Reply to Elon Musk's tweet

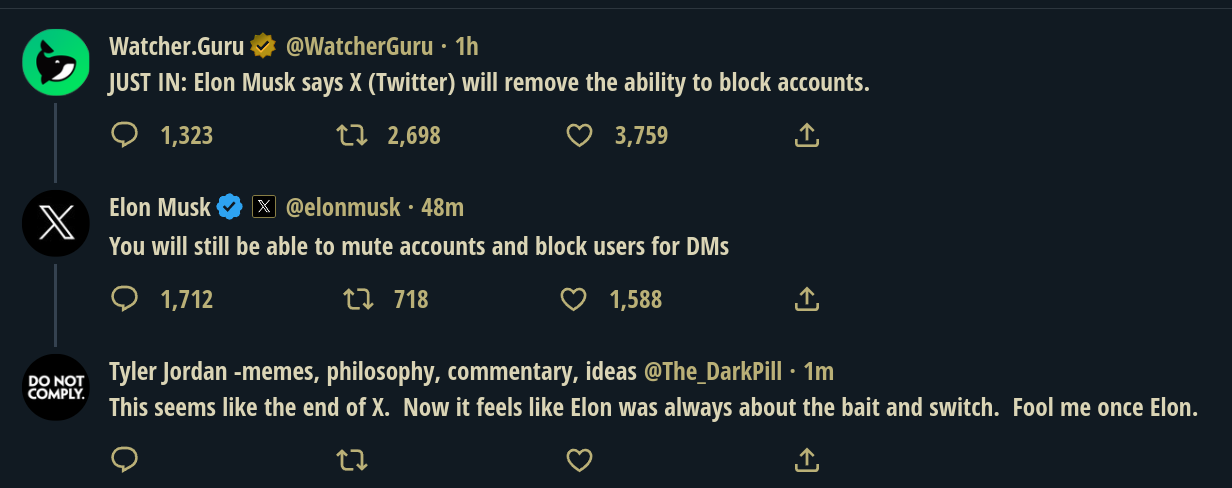(x=124, y=298)
